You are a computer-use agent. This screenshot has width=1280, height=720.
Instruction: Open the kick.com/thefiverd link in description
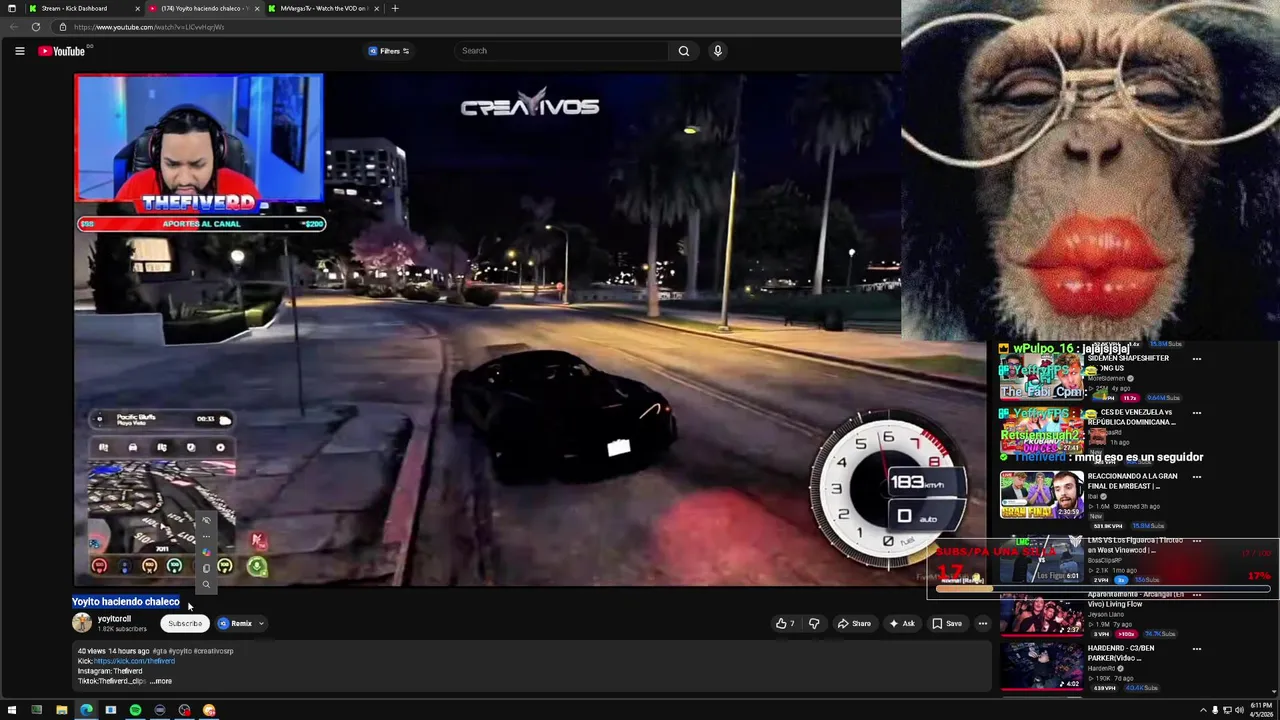tap(134, 661)
